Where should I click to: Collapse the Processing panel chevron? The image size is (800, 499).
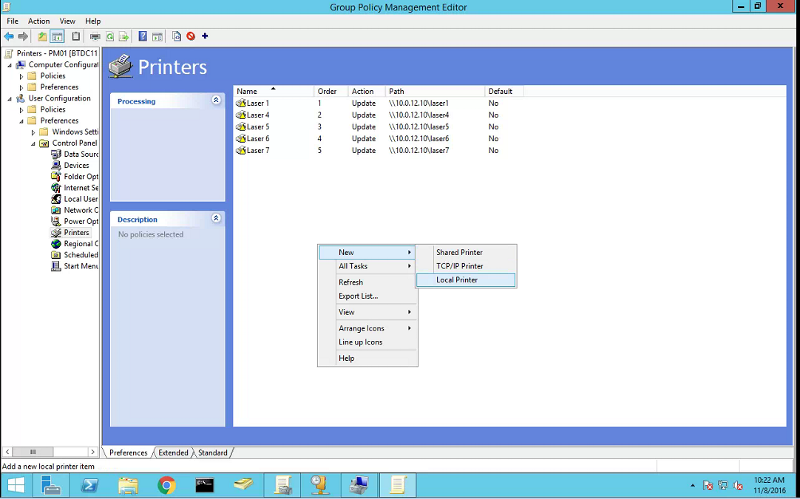click(x=216, y=101)
